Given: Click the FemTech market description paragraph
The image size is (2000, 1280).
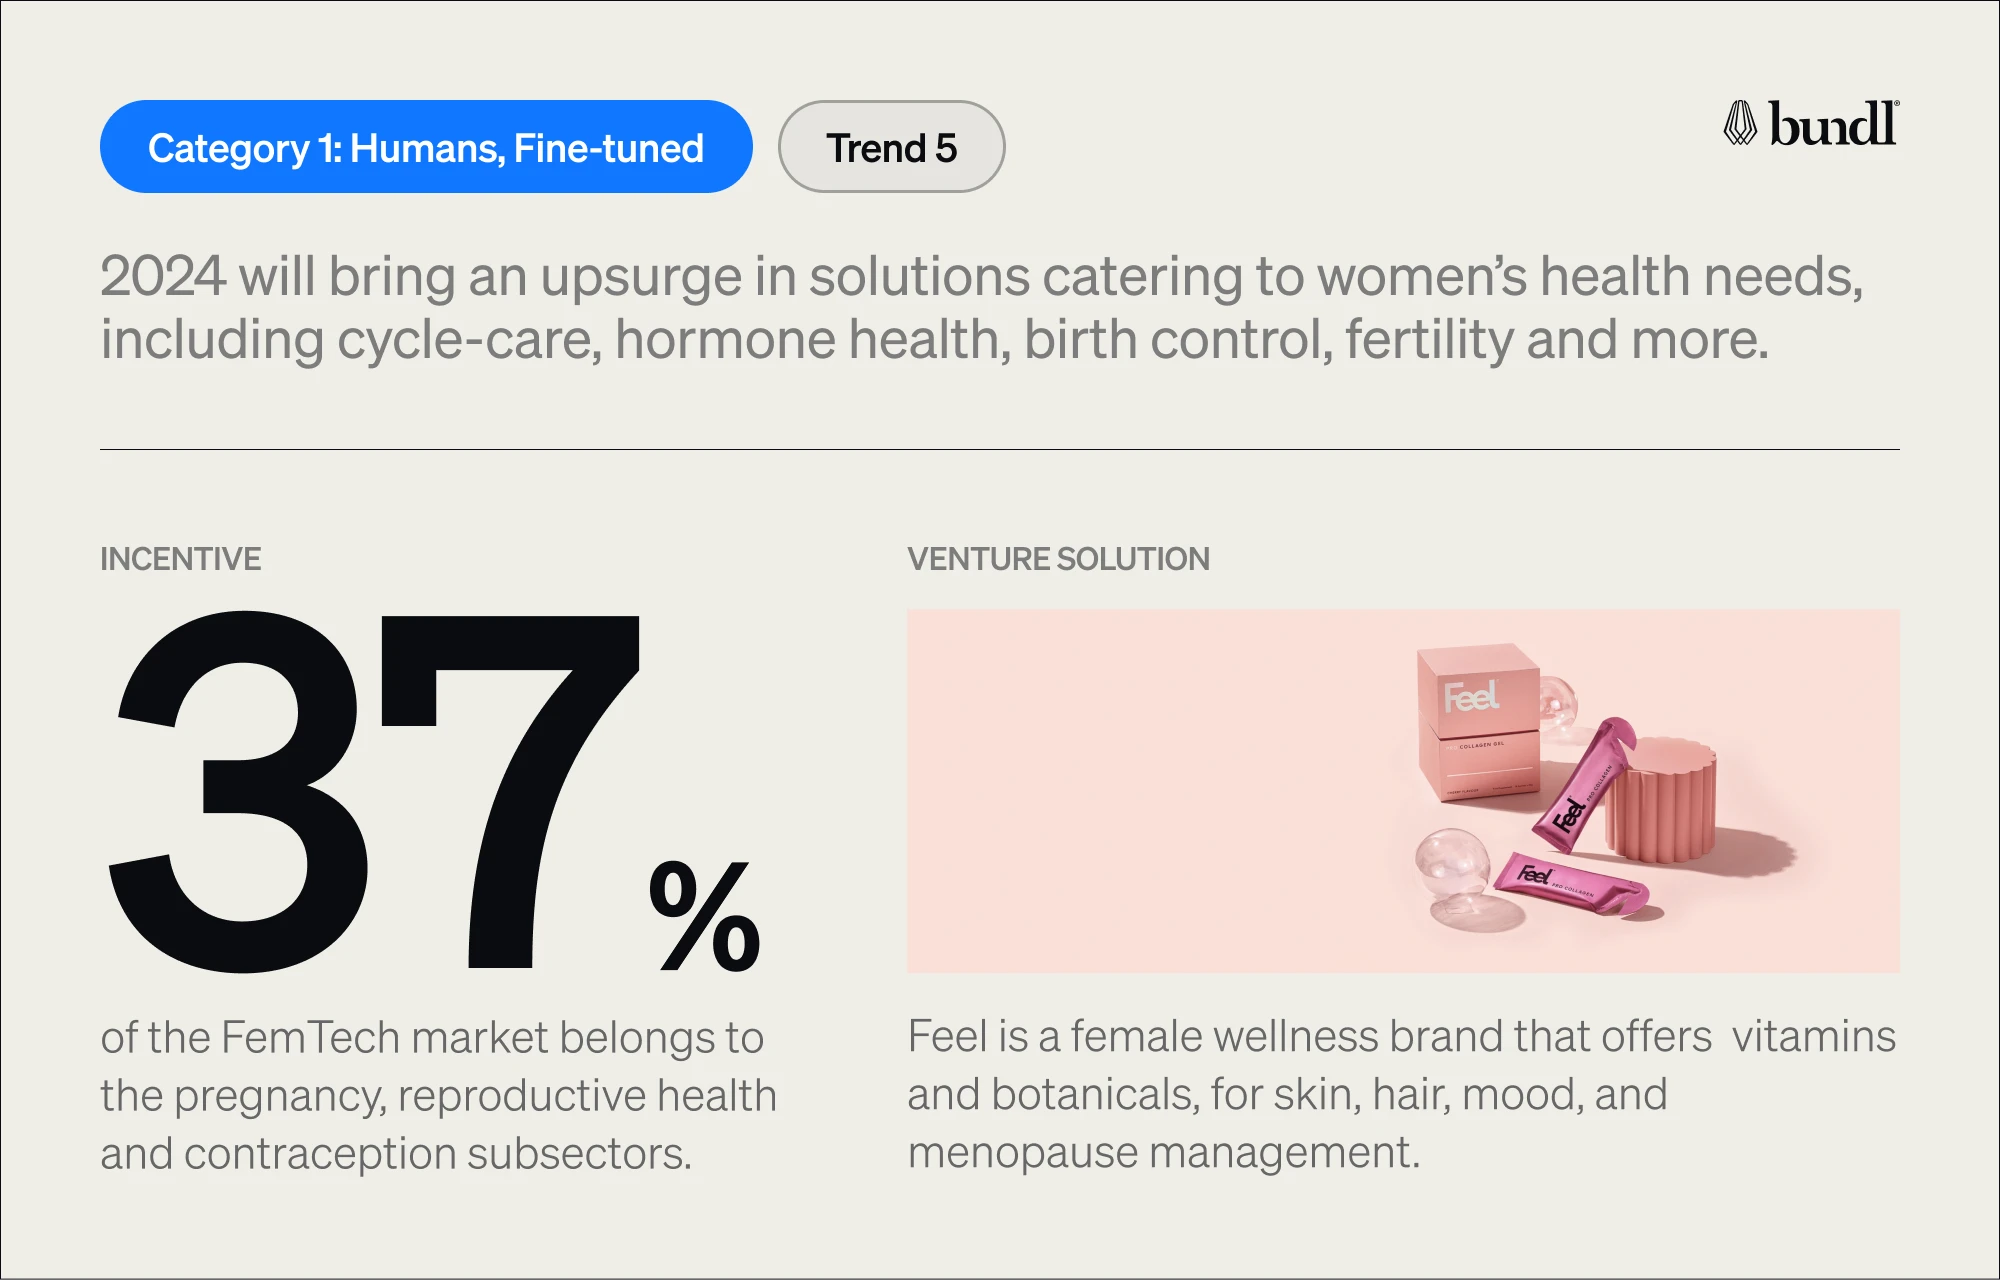Looking at the screenshot, I should coord(439,1095).
